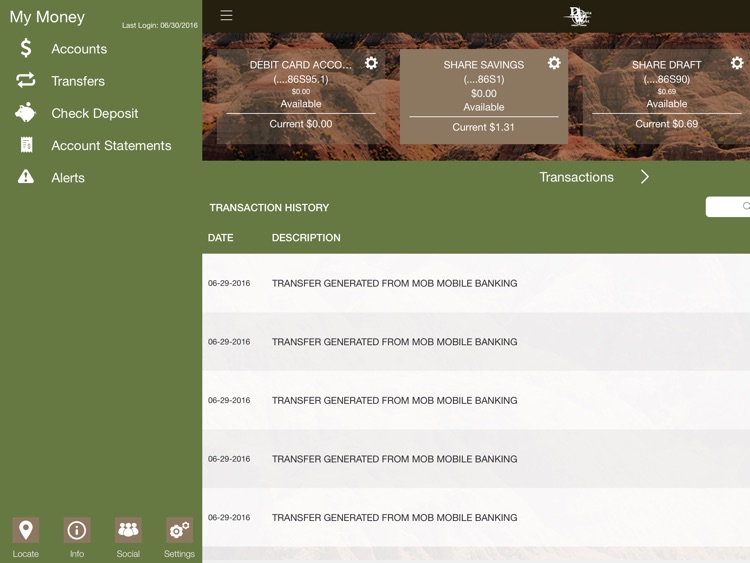Click the transaction history search field

[x=728, y=207]
